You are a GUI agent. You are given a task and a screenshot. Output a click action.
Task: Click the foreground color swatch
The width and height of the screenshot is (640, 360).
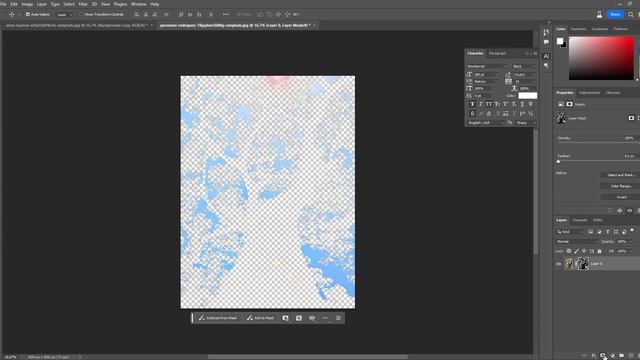click(x=560, y=41)
